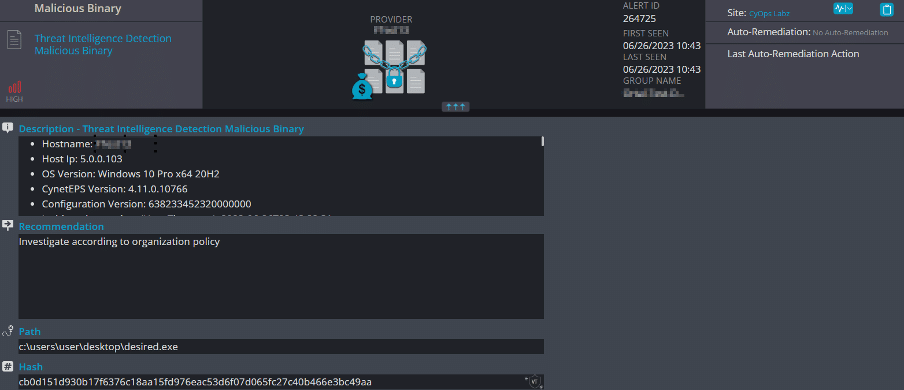The image size is (904, 390).
Task: Open Threat Intelligence Detection Malicious Binary link
Action: coord(103,44)
